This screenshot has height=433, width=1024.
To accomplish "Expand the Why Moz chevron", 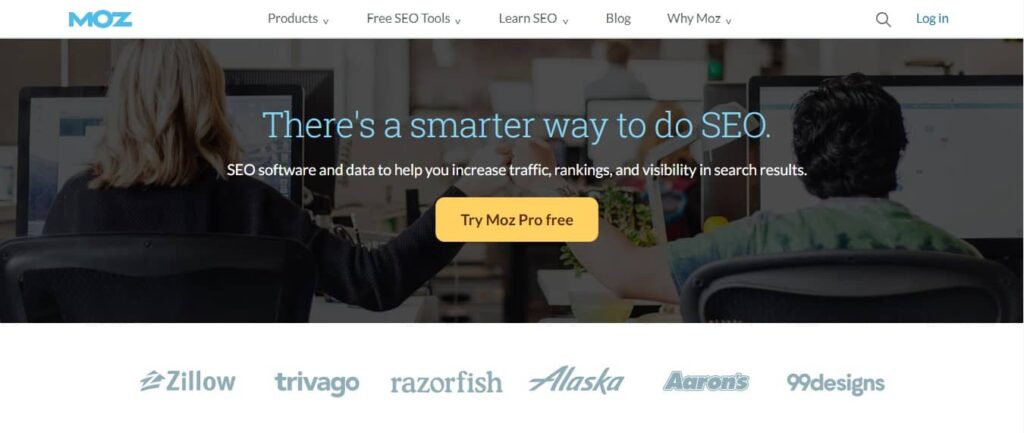I will [x=728, y=21].
